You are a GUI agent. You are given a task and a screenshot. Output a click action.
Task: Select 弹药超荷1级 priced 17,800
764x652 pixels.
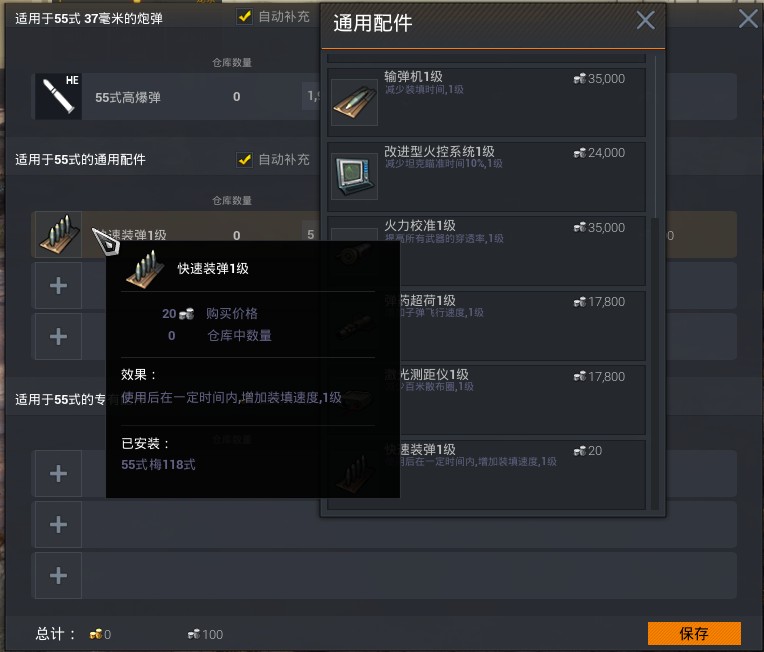[486, 326]
